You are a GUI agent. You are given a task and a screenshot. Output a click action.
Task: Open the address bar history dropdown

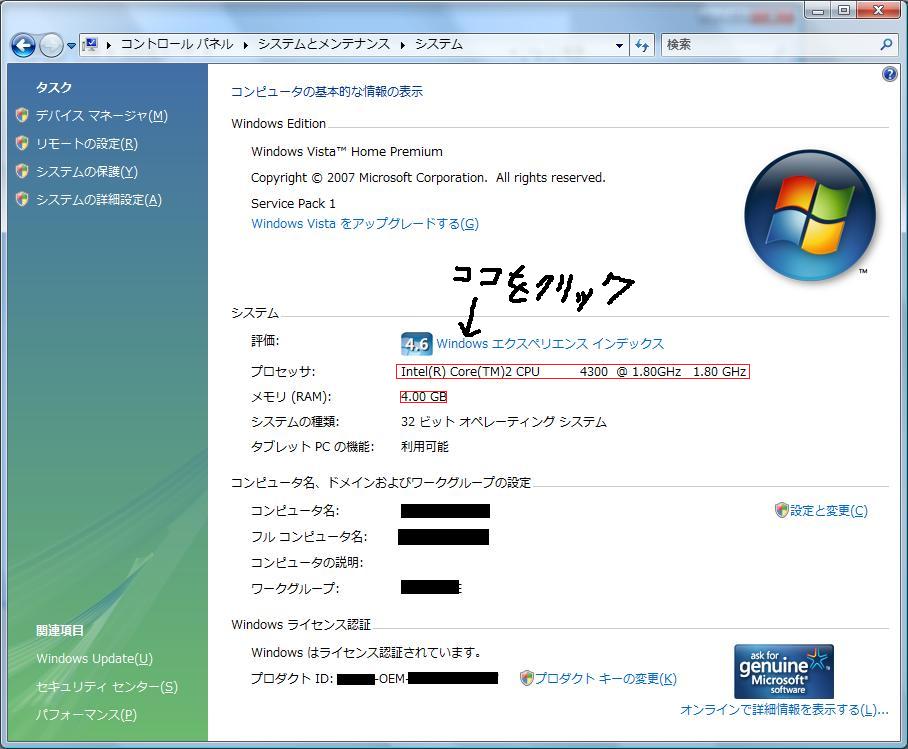tap(619, 45)
